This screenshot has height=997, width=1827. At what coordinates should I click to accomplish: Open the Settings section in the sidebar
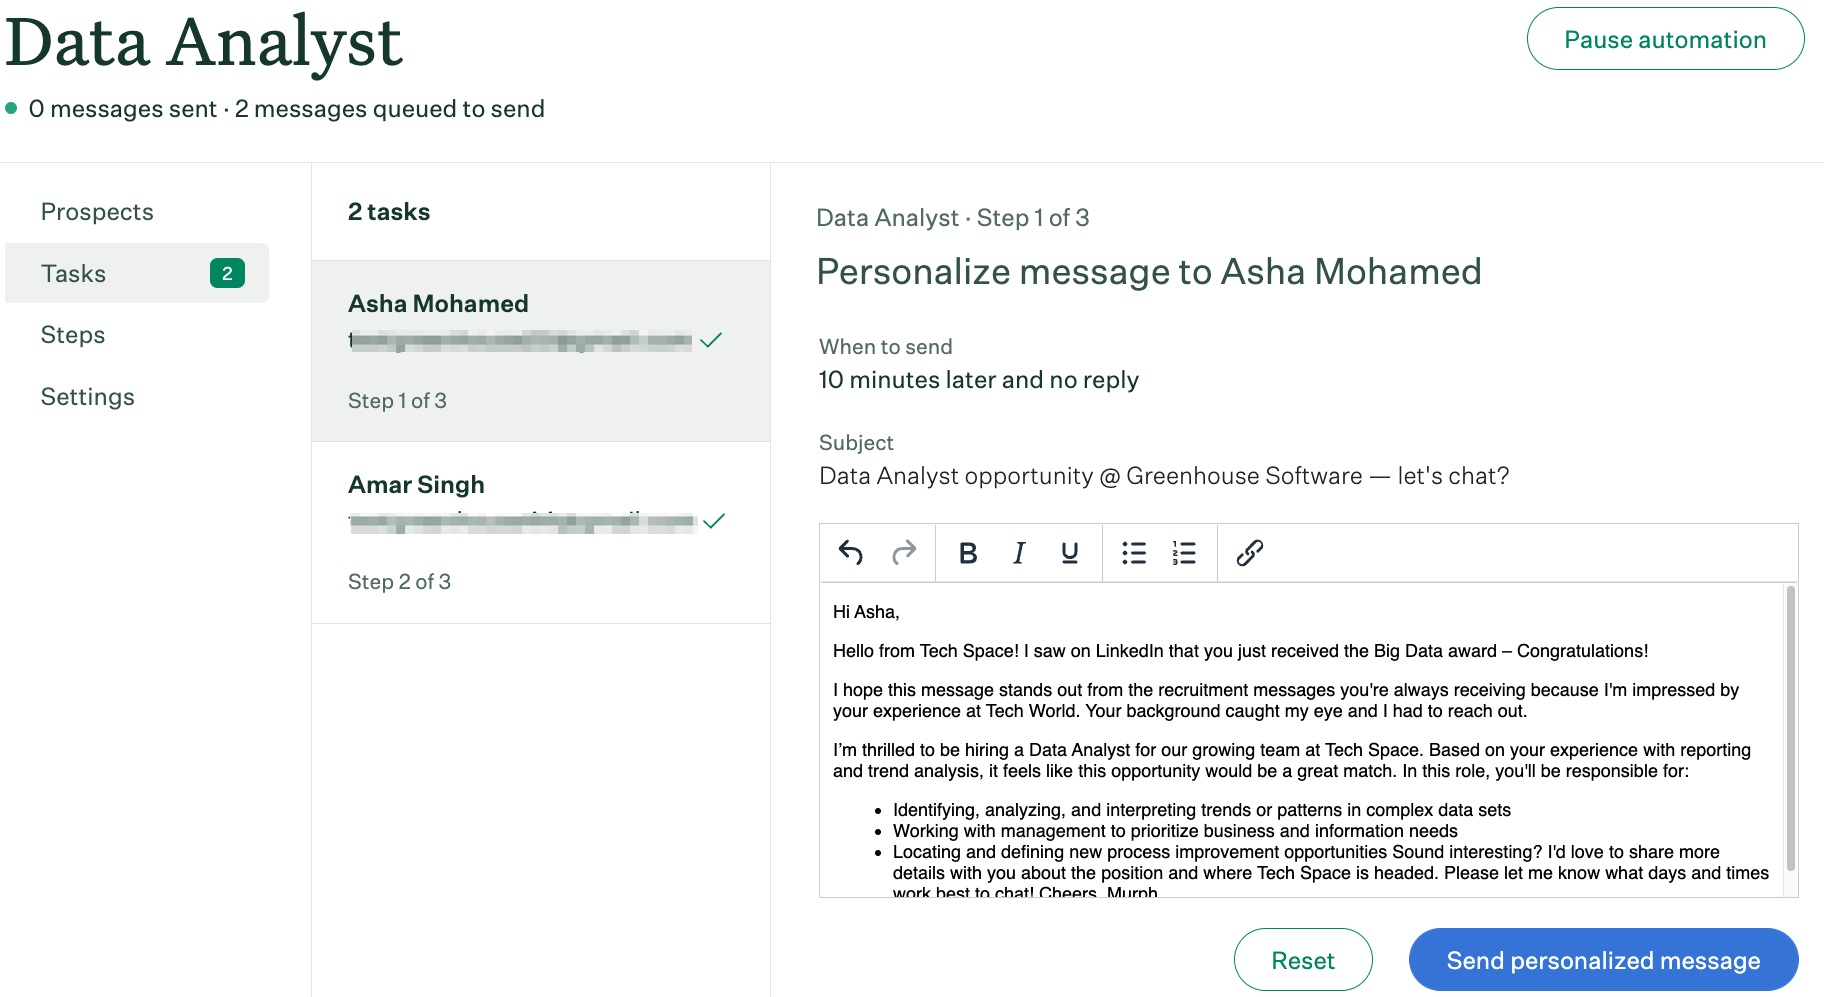coord(87,396)
